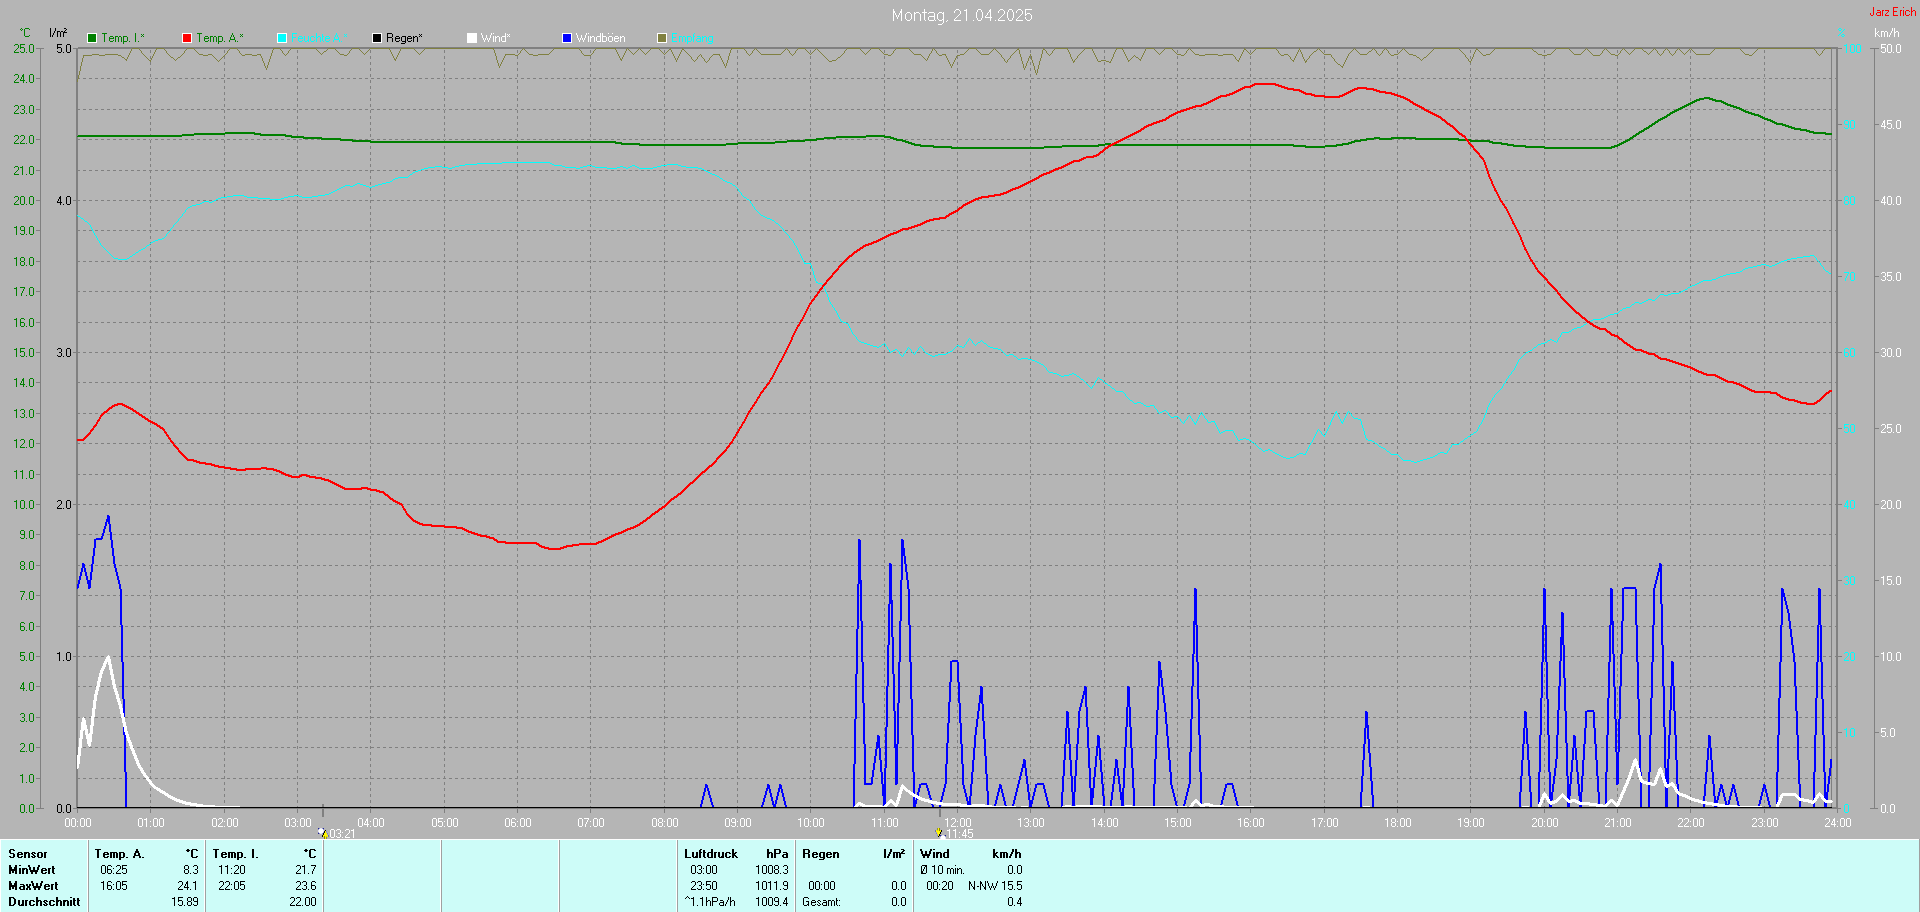The height and width of the screenshot is (912, 1920).
Task: Click the white Wind legend swatch
Action: pos(472,38)
